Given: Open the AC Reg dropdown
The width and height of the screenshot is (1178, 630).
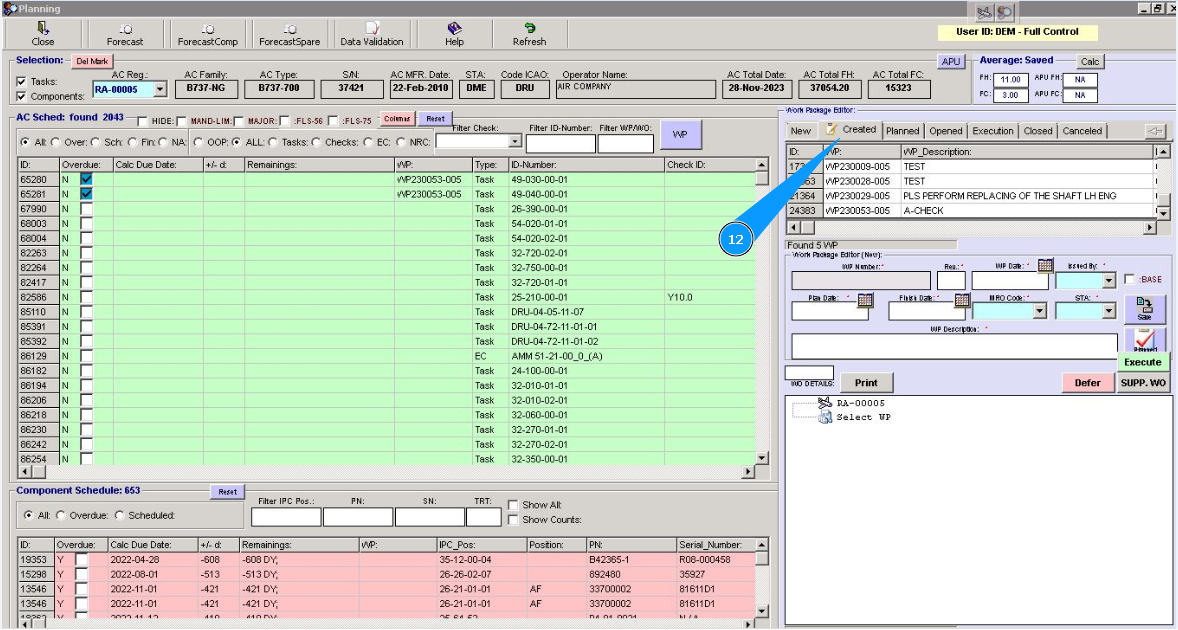Looking at the screenshot, I should [160, 90].
